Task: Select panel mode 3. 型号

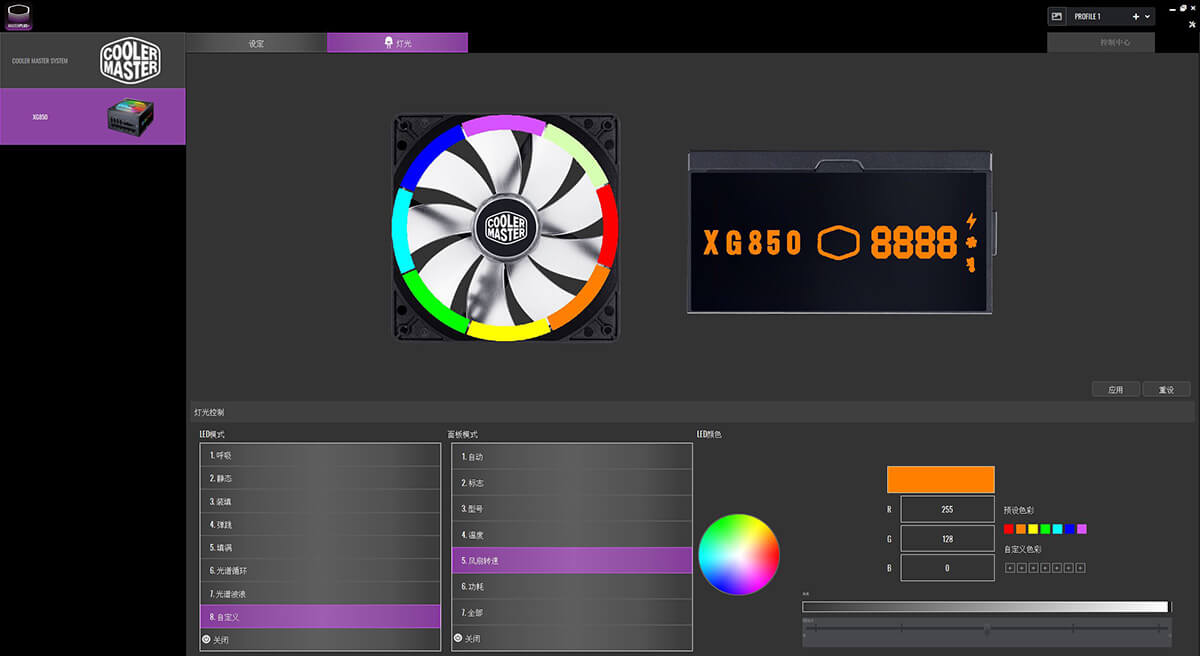Action: tap(572, 509)
